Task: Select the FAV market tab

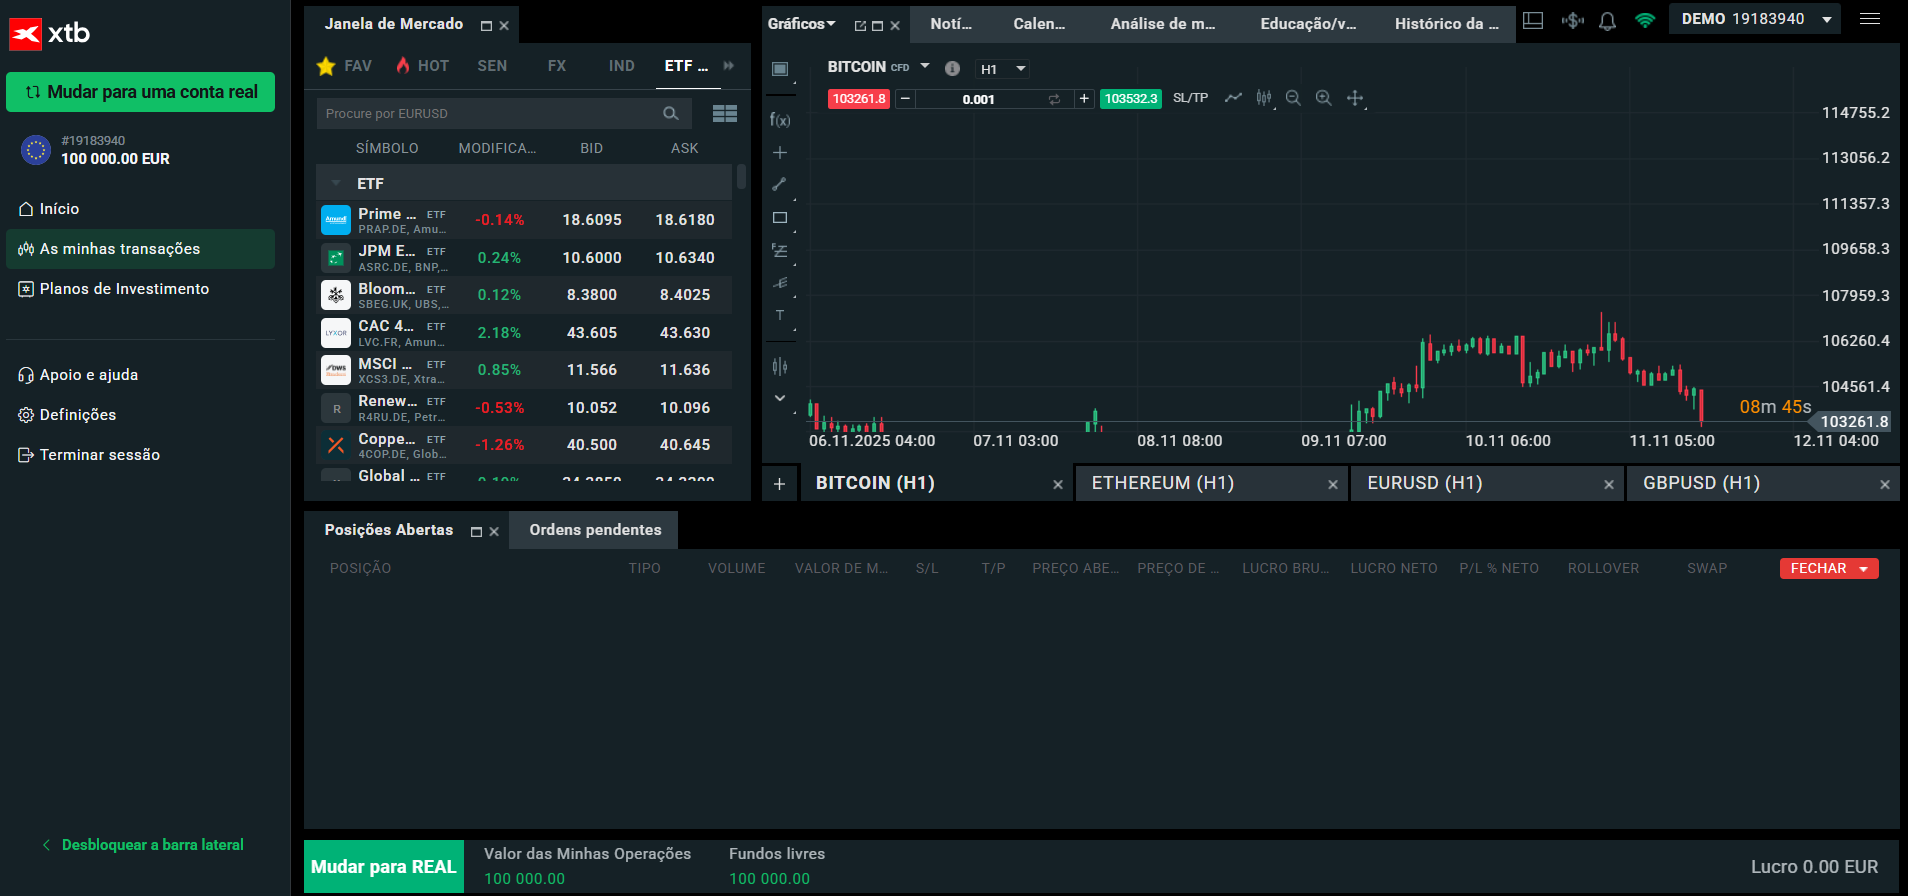Action: coord(345,66)
